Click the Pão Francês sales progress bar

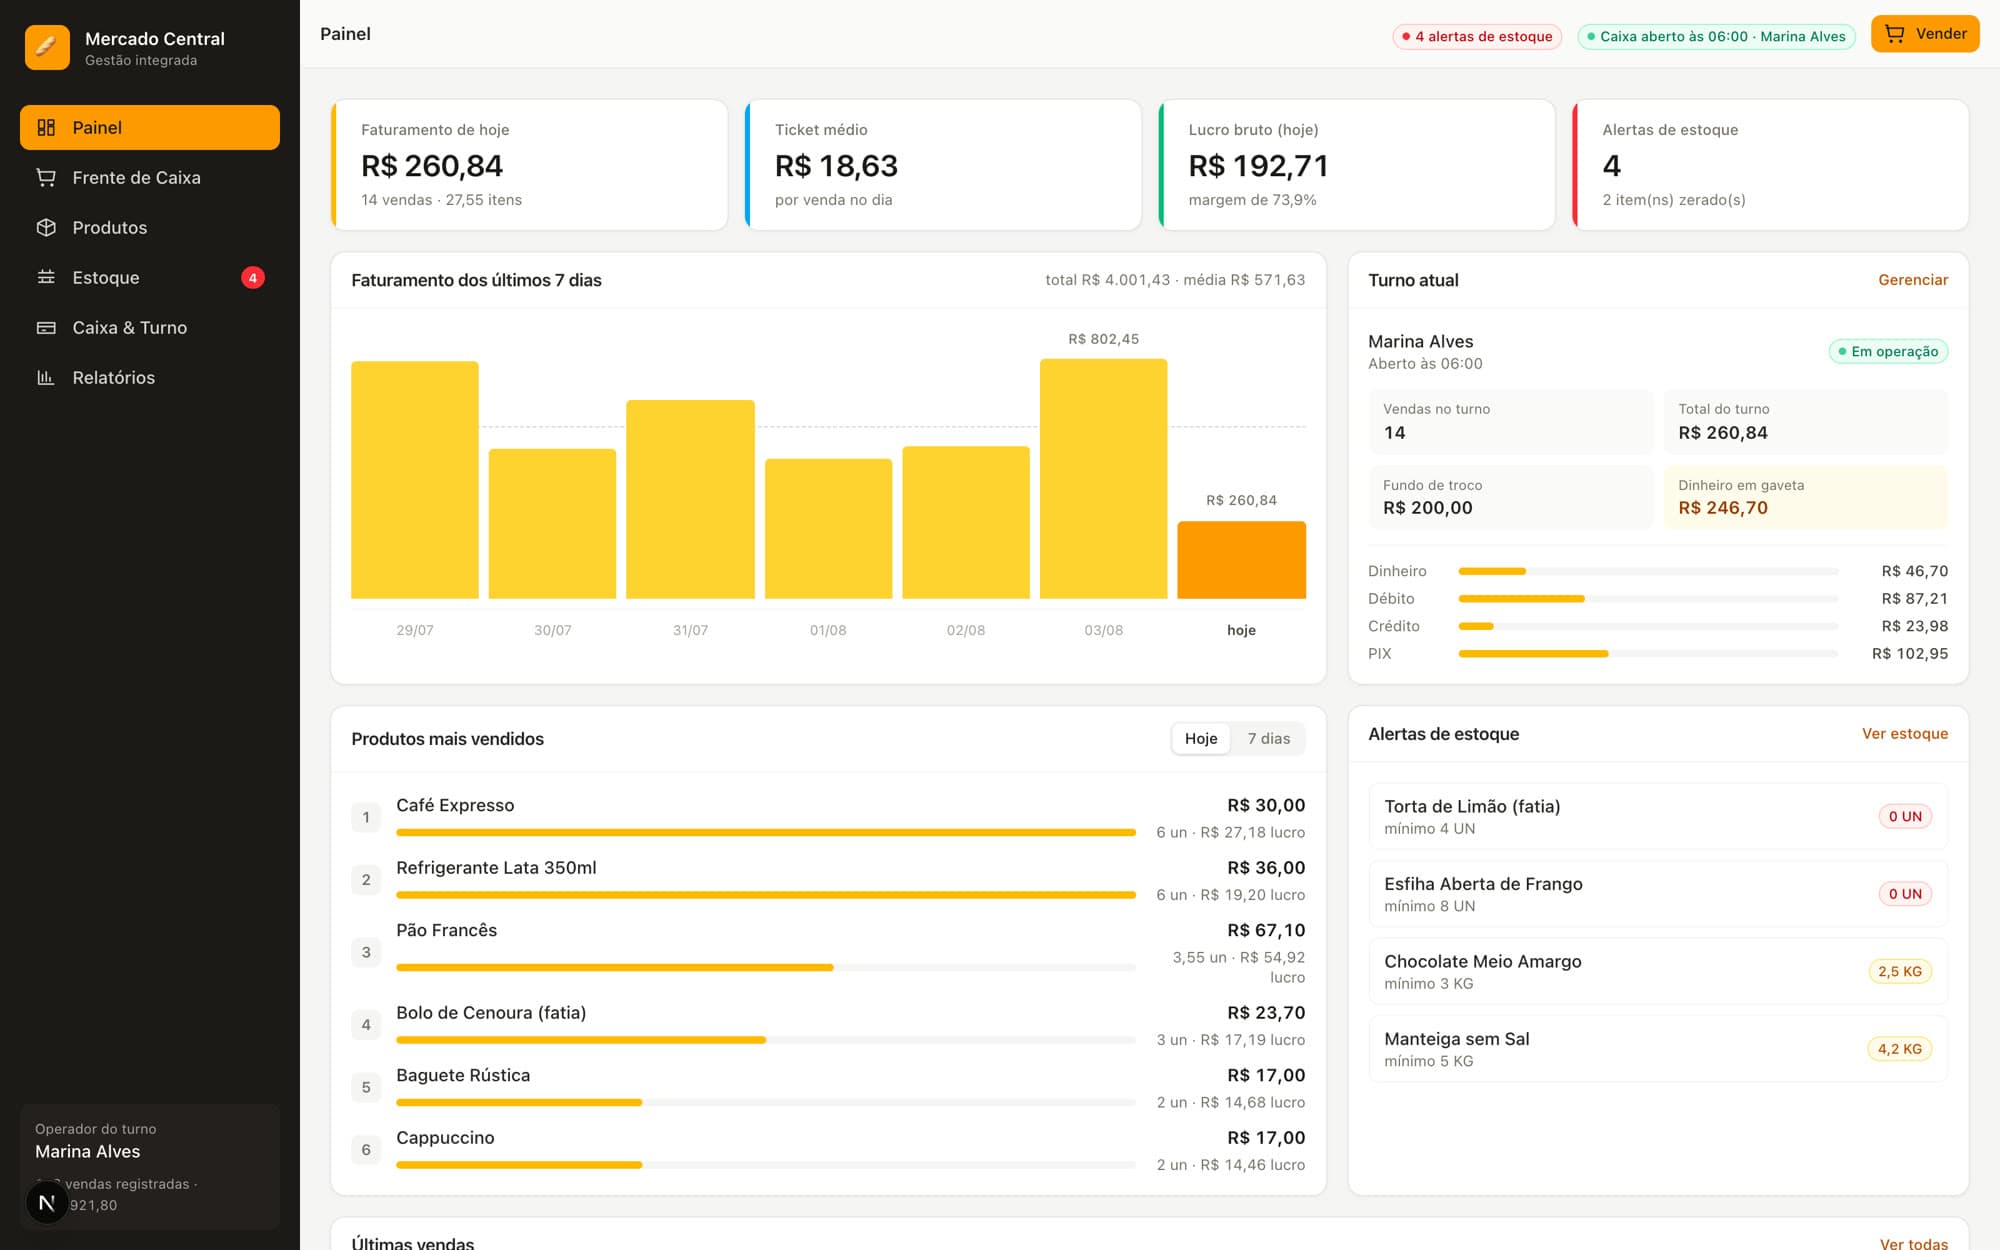tap(766, 967)
